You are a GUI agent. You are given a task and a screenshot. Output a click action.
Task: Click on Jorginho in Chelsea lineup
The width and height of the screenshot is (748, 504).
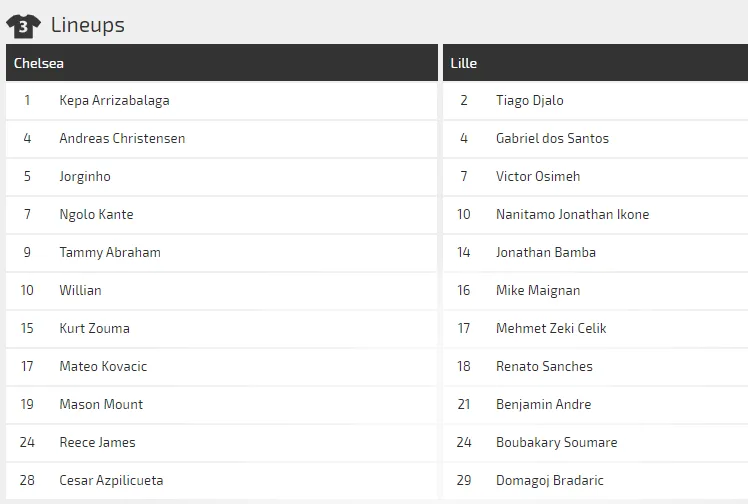pos(85,176)
